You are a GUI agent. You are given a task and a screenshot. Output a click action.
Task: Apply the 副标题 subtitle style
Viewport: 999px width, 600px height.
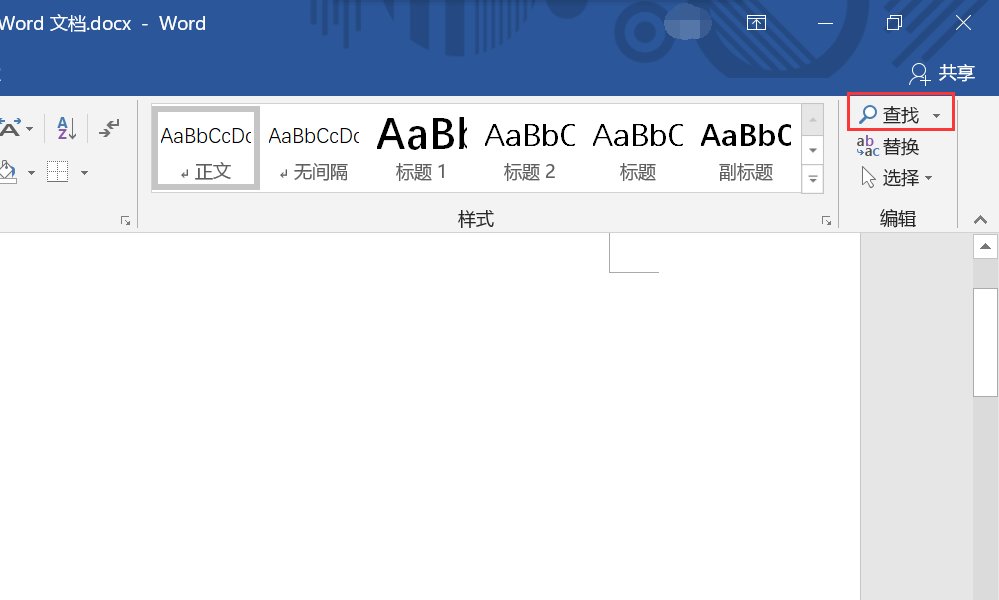(745, 148)
